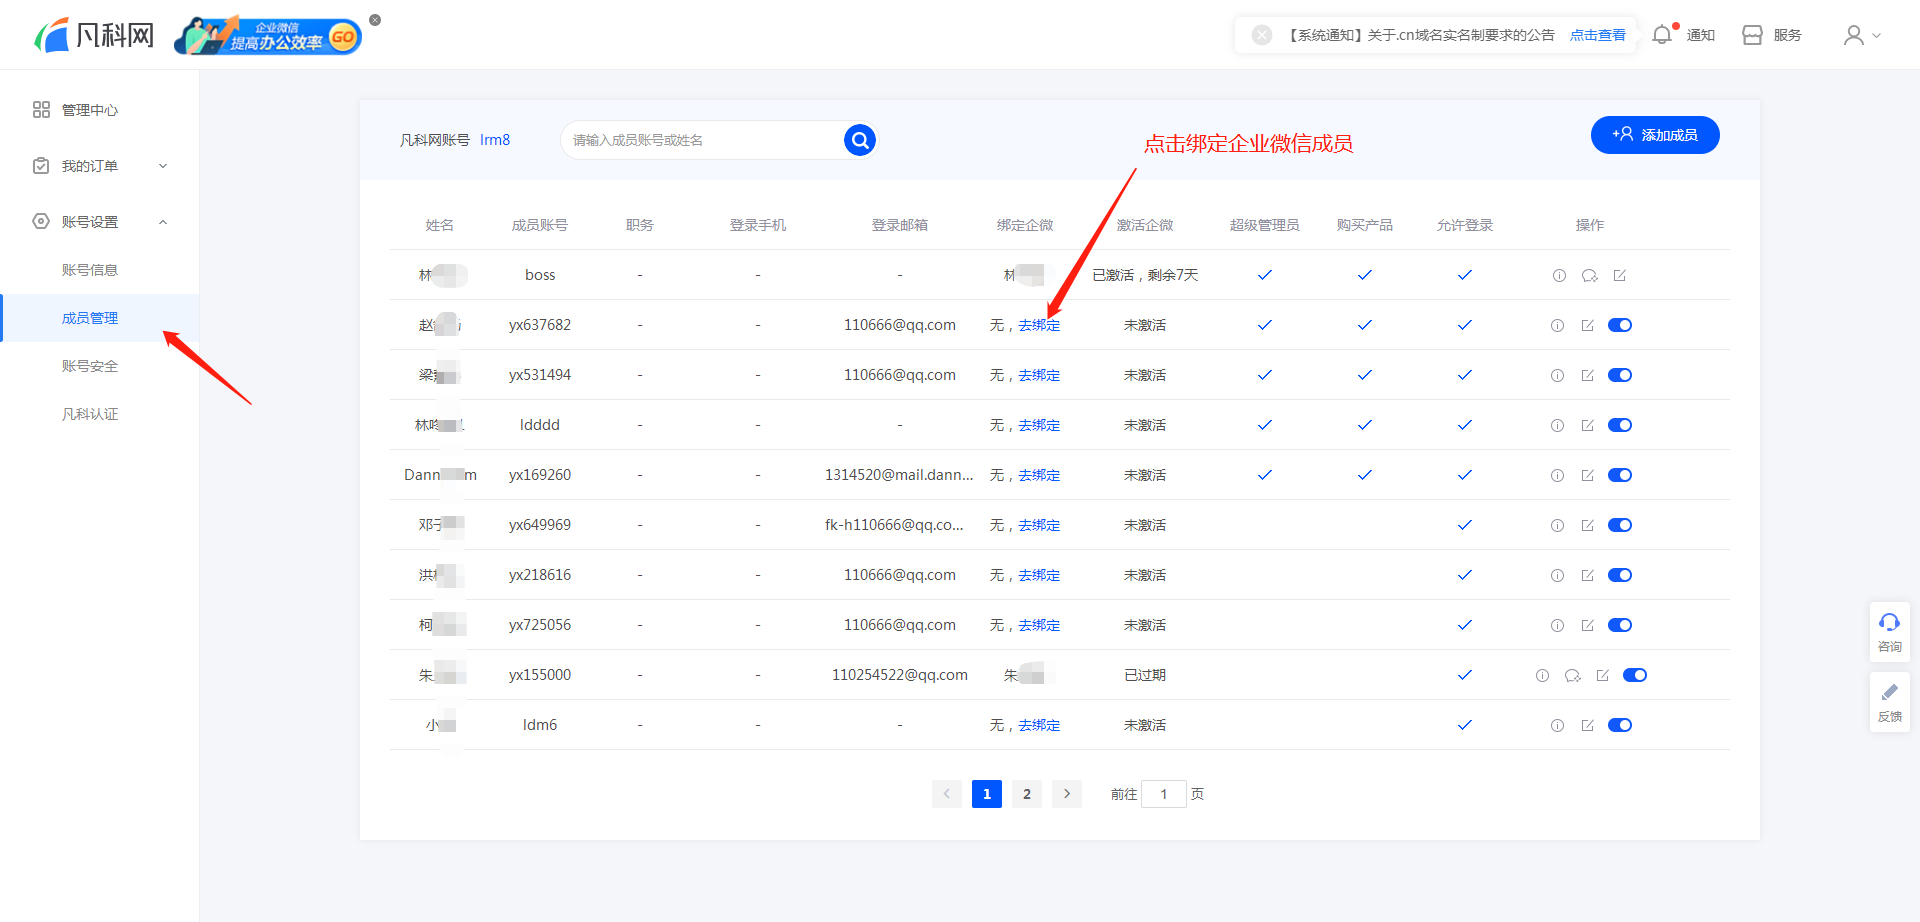Toggle the switch for yx218616
The height and width of the screenshot is (922, 1920).
coord(1620,575)
